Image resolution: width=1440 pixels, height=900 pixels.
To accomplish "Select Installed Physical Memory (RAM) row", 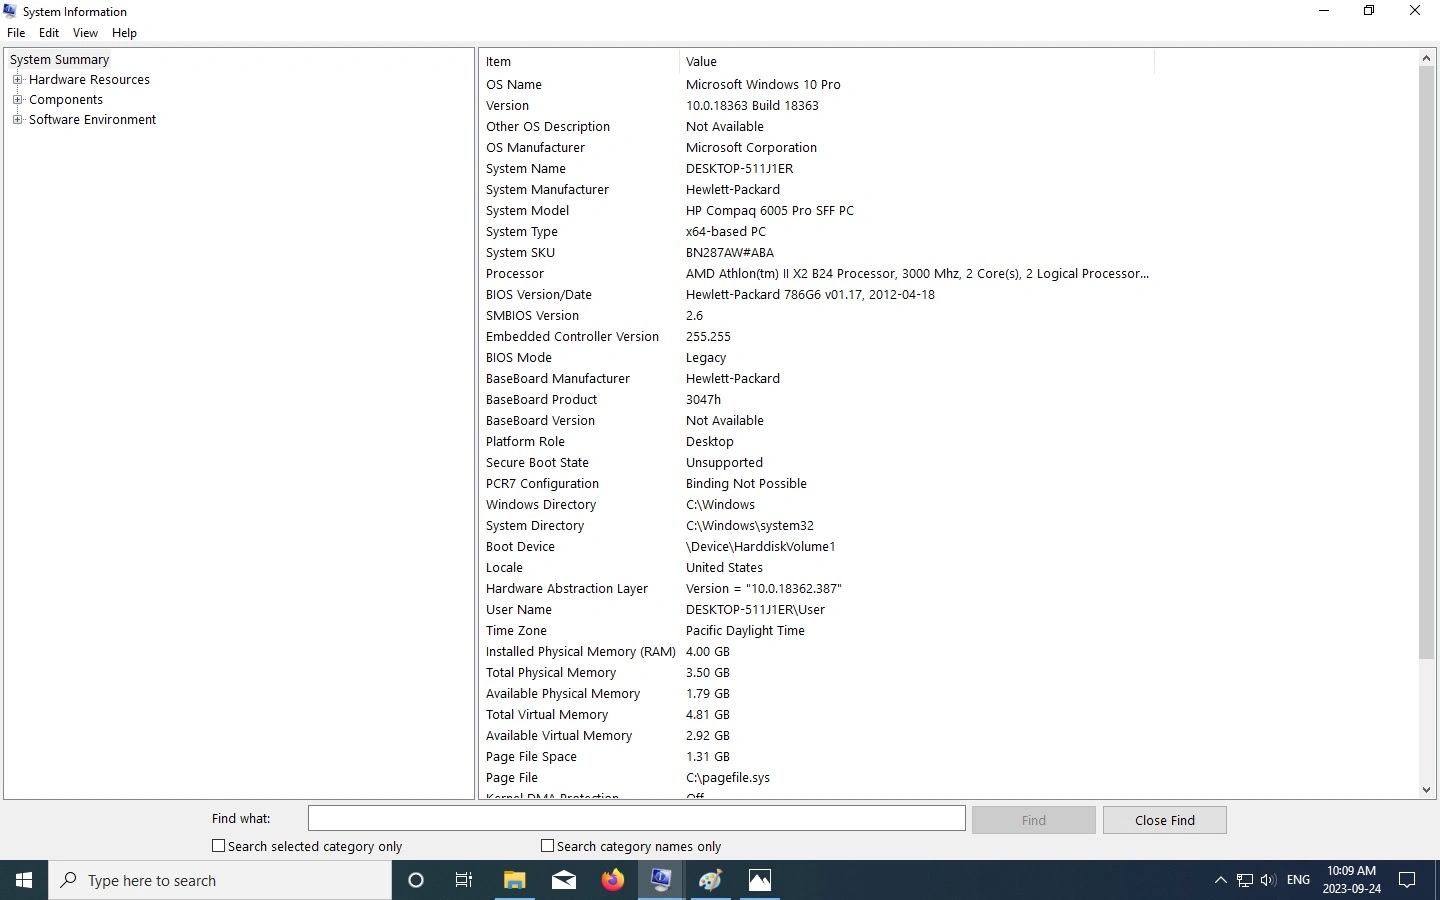I will pos(818,652).
